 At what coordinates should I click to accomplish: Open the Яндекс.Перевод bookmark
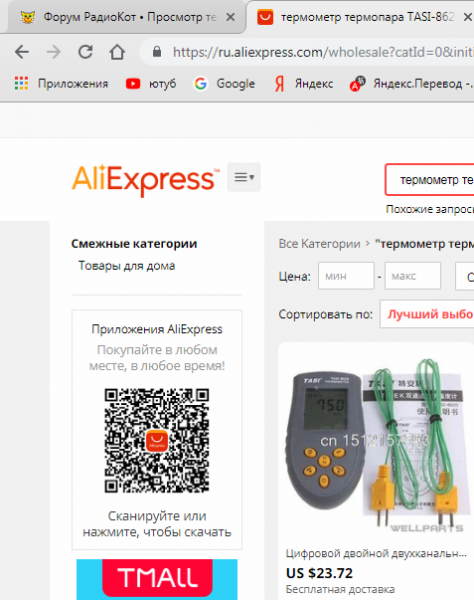tap(411, 83)
